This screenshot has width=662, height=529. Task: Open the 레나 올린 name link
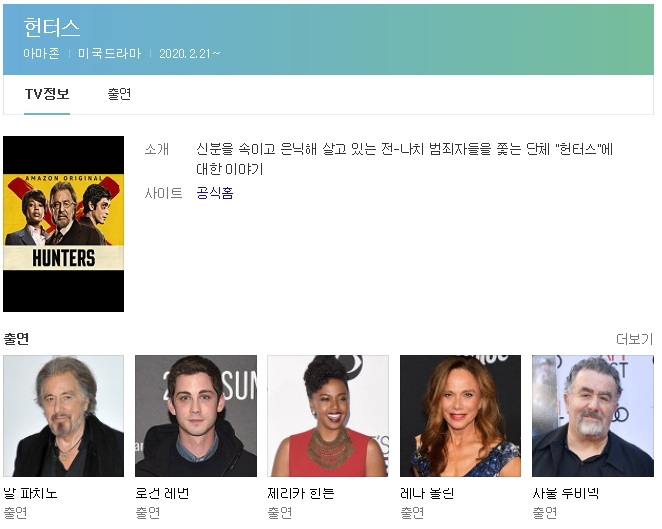click(427, 493)
